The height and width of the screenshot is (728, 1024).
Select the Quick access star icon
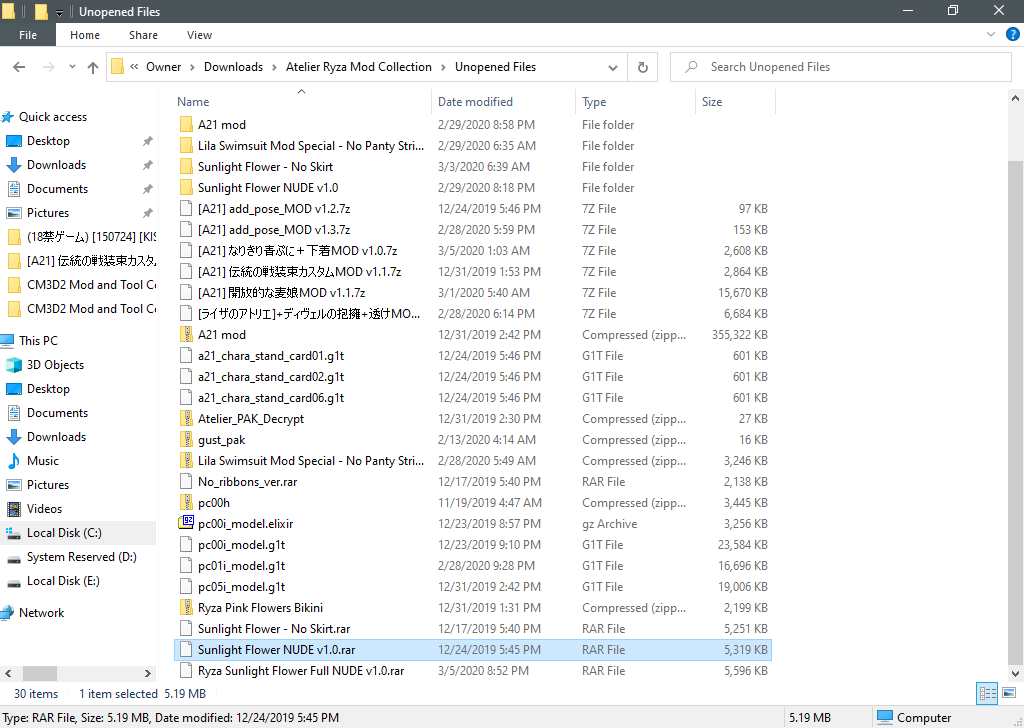click(8, 117)
